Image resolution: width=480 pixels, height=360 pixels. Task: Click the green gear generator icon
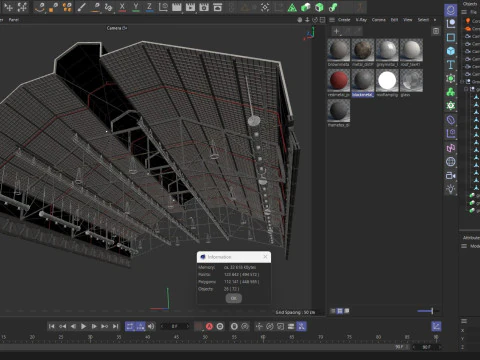[x=451, y=106]
